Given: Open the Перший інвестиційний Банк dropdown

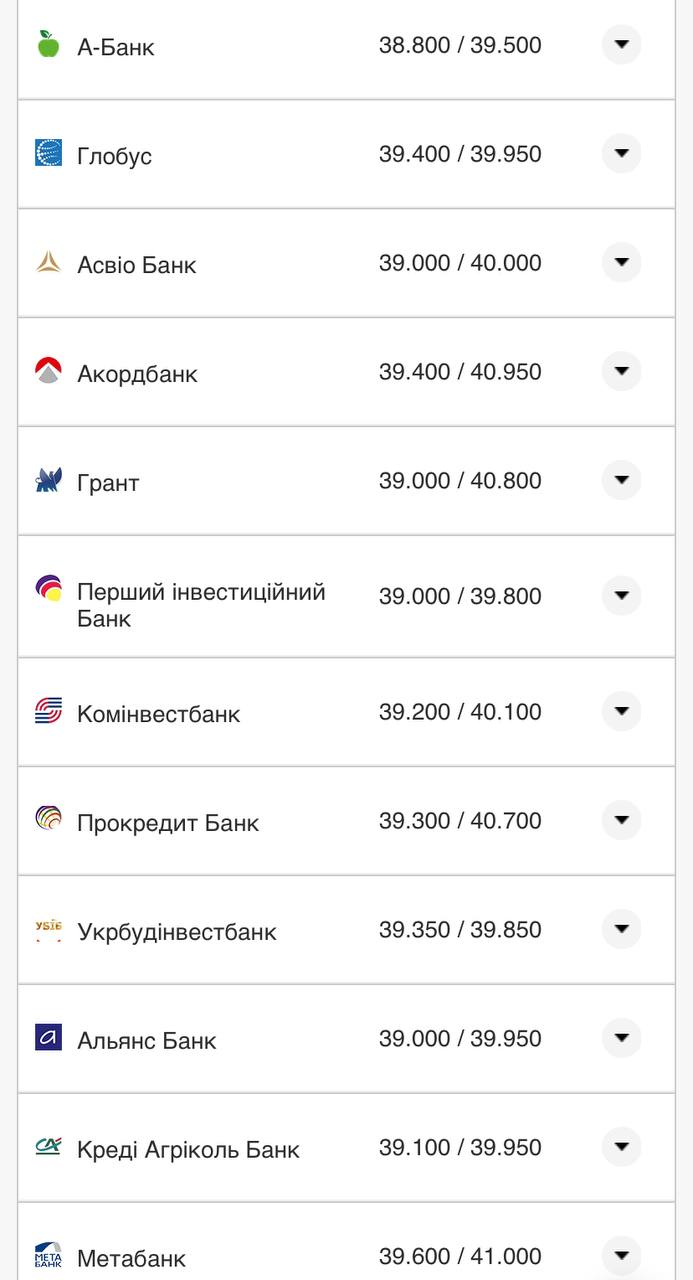Looking at the screenshot, I should pyautogui.click(x=621, y=595).
